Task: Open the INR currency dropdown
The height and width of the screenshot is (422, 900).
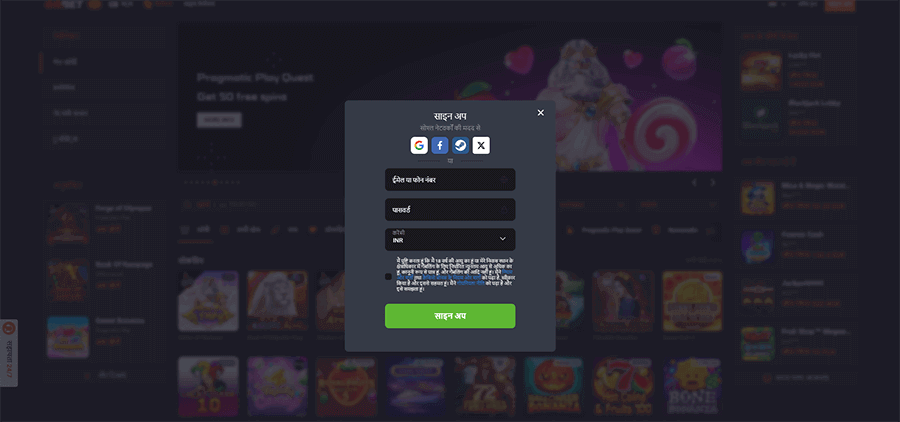Action: tap(450, 239)
